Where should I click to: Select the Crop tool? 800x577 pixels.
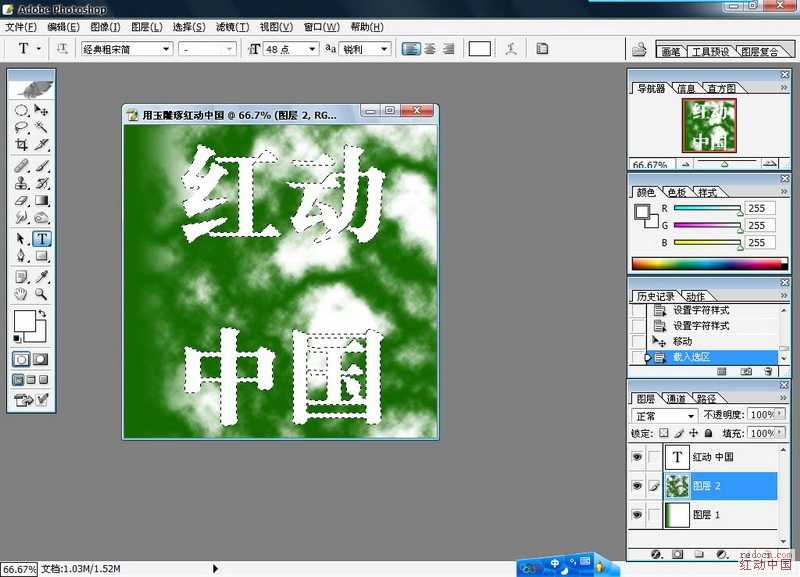click(x=21, y=144)
